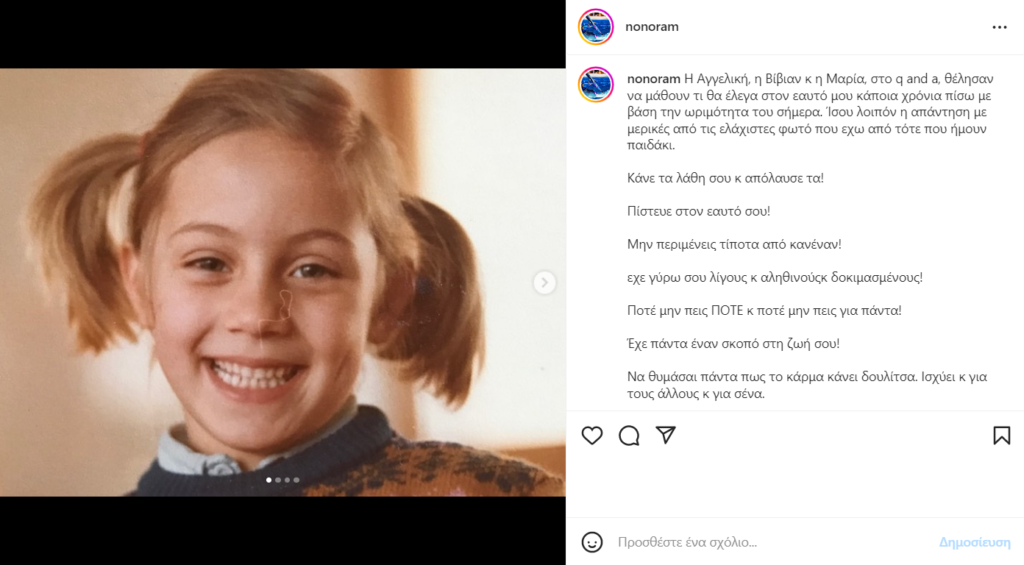Viewport: 1024px width, 565px height.
Task: Select the active white carousel dot
Action: (269, 480)
